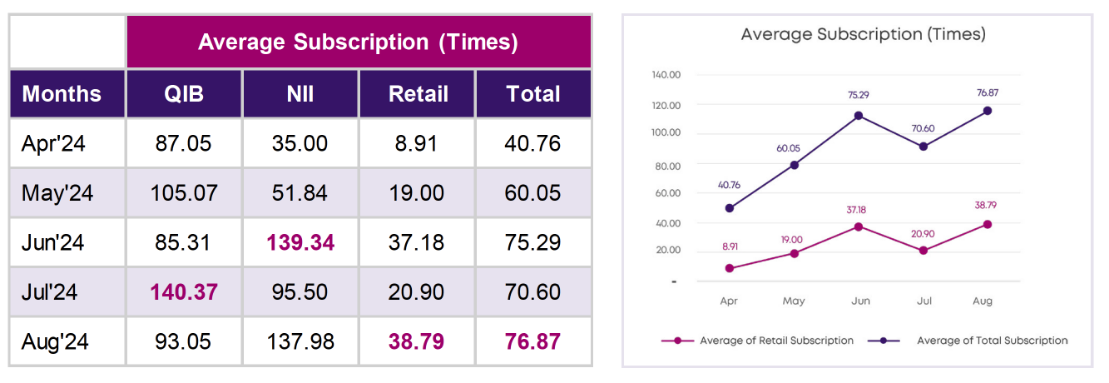The height and width of the screenshot is (383, 1109).
Task: Click the Months header cell
Action: [68, 94]
